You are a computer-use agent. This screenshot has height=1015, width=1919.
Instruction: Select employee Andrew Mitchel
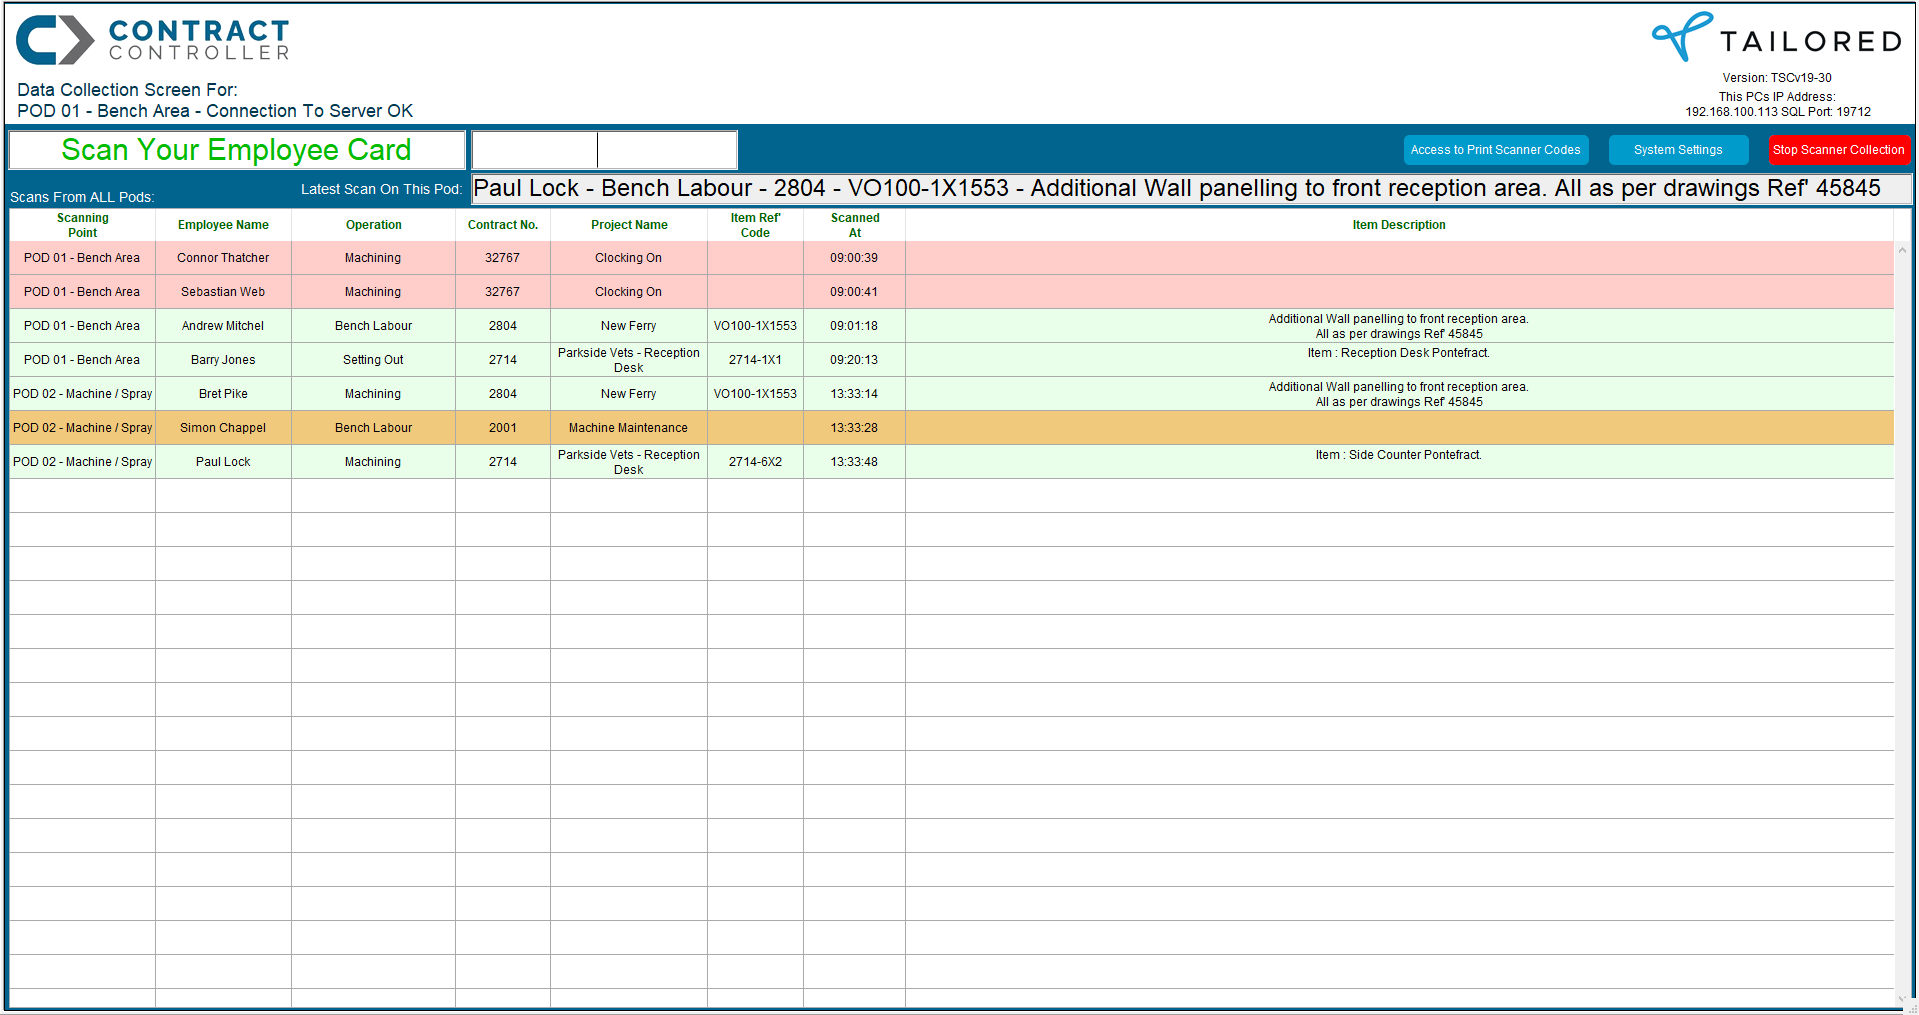pyautogui.click(x=223, y=326)
